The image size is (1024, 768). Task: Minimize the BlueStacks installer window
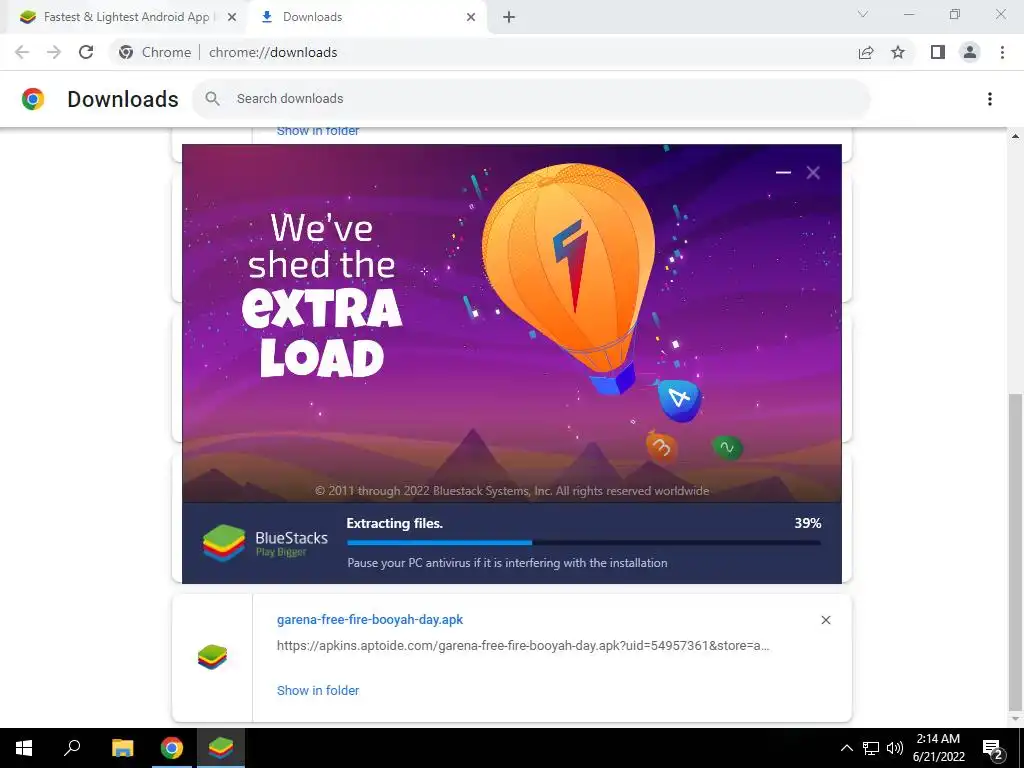pyautogui.click(x=783, y=172)
